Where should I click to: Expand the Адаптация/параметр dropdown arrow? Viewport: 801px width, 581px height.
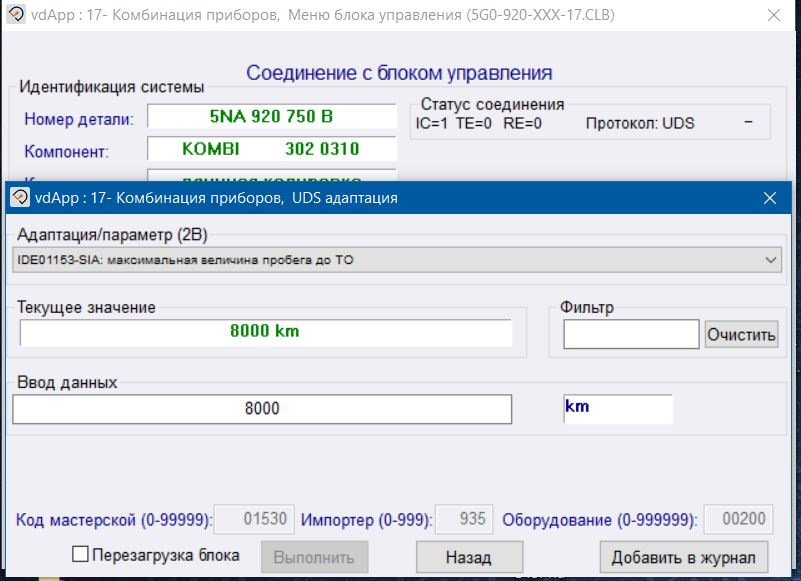click(770, 260)
